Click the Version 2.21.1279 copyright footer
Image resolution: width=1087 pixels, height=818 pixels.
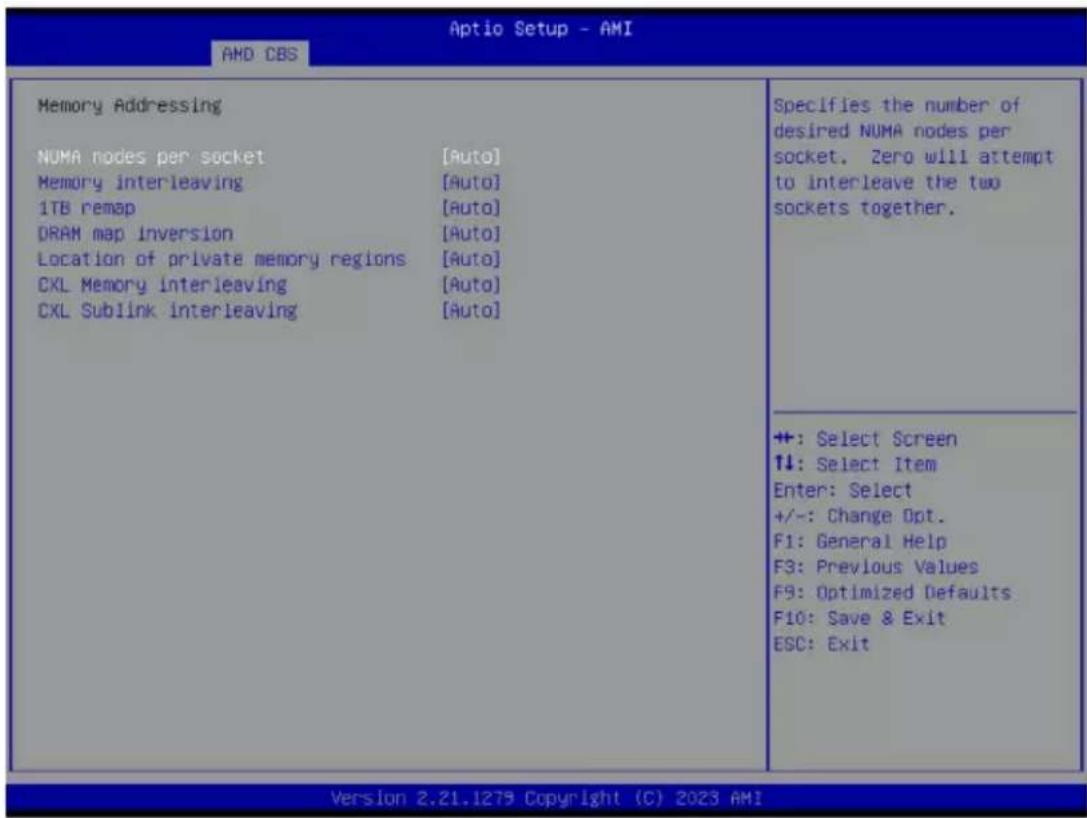point(546,799)
